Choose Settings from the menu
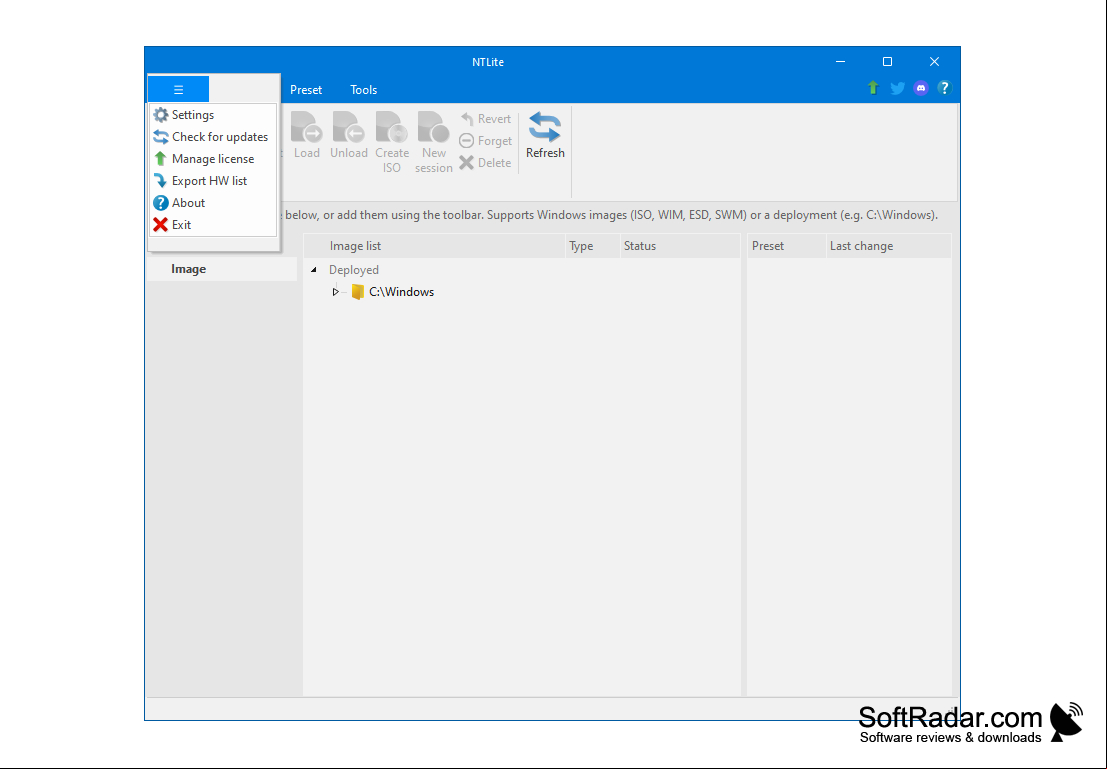Viewport: 1107px width, 769px height. (213, 114)
